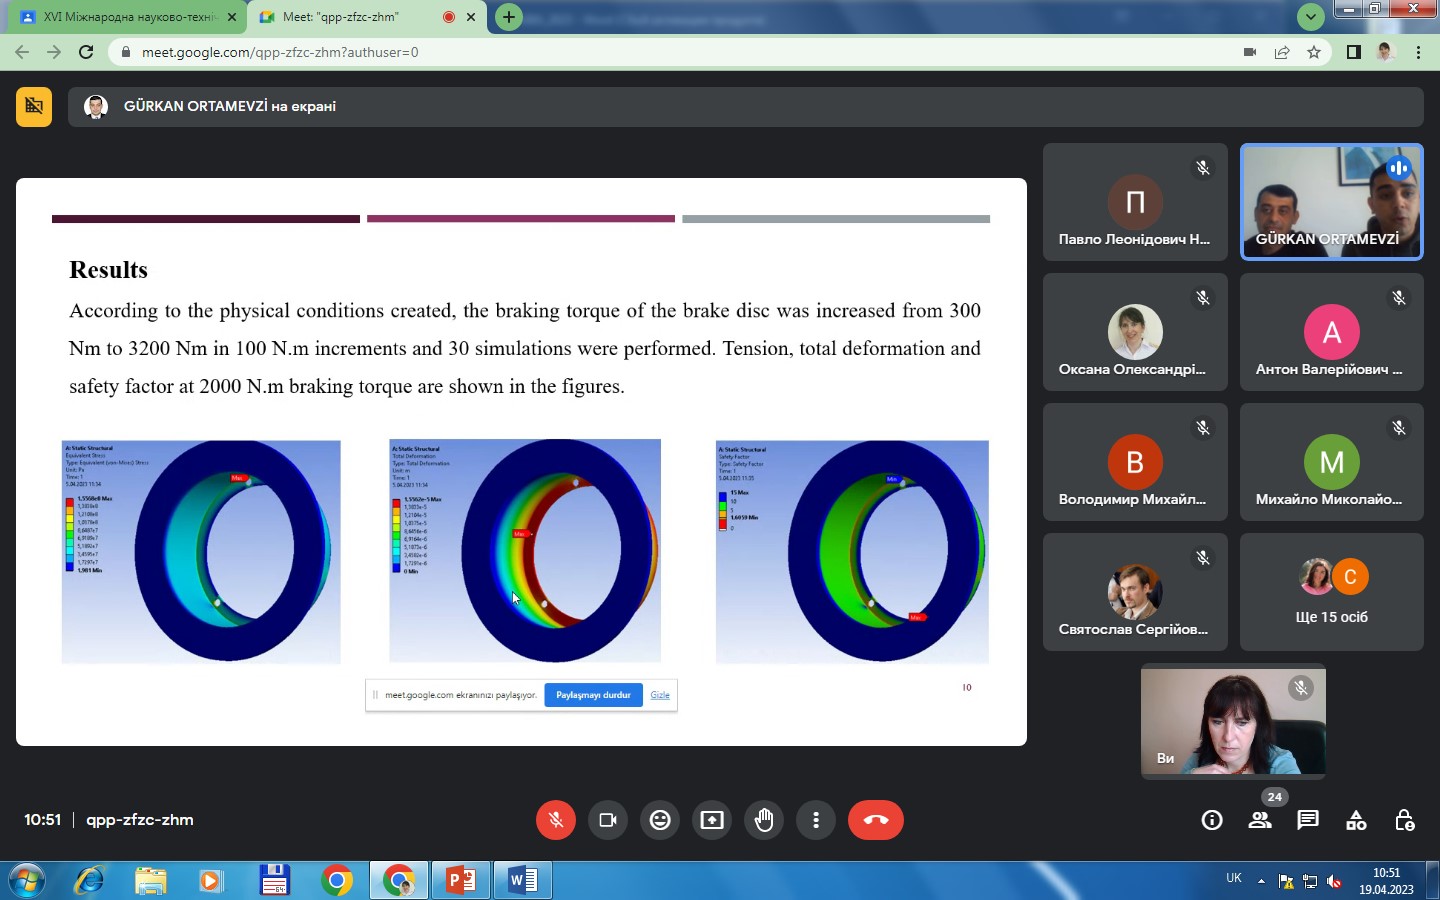Open Chrome's three-dot browser menu
Screen dimensions: 1440x900
pyautogui.click(x=1418, y=52)
